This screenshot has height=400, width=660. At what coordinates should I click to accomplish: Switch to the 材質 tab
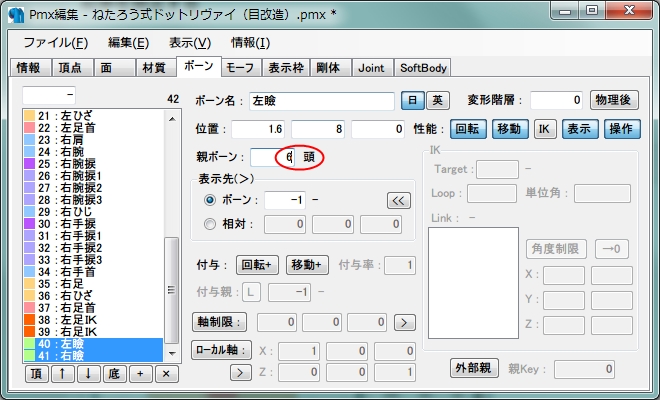click(155, 67)
